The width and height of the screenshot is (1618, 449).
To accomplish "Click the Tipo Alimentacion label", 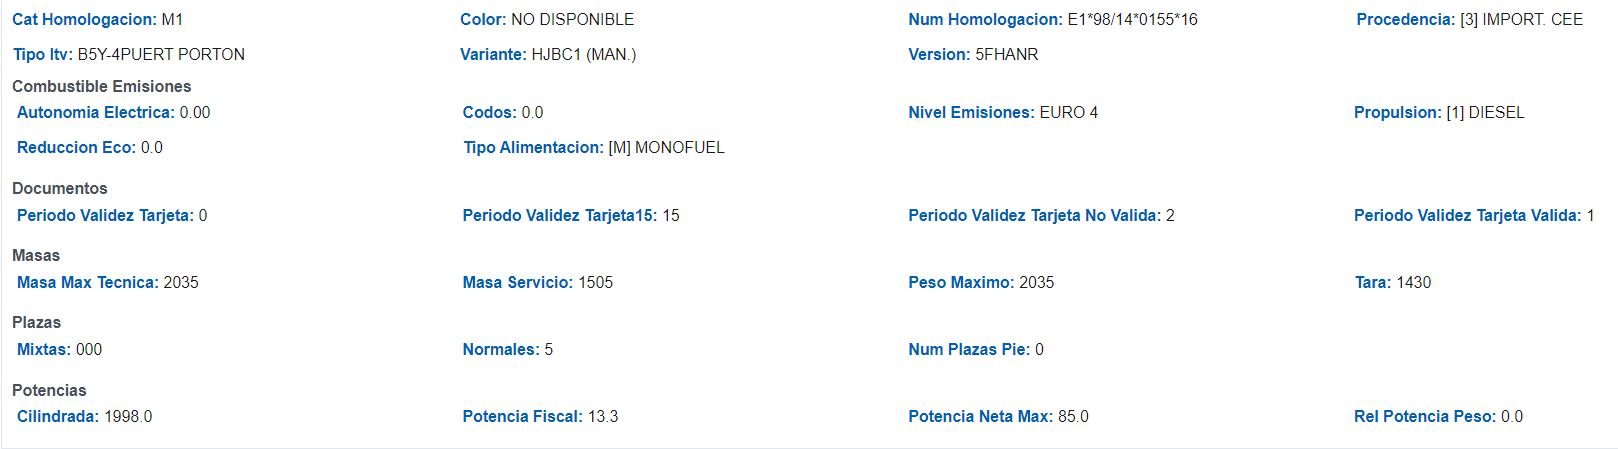I will pyautogui.click(x=533, y=147).
